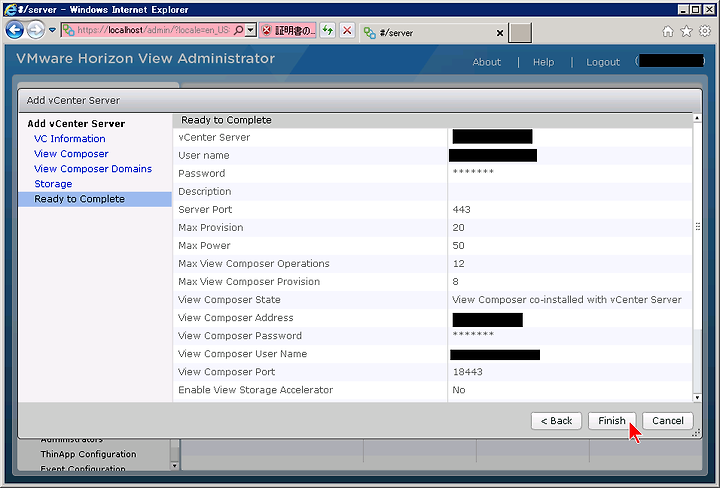Click the About link in header
The image size is (720, 488).
click(x=487, y=62)
